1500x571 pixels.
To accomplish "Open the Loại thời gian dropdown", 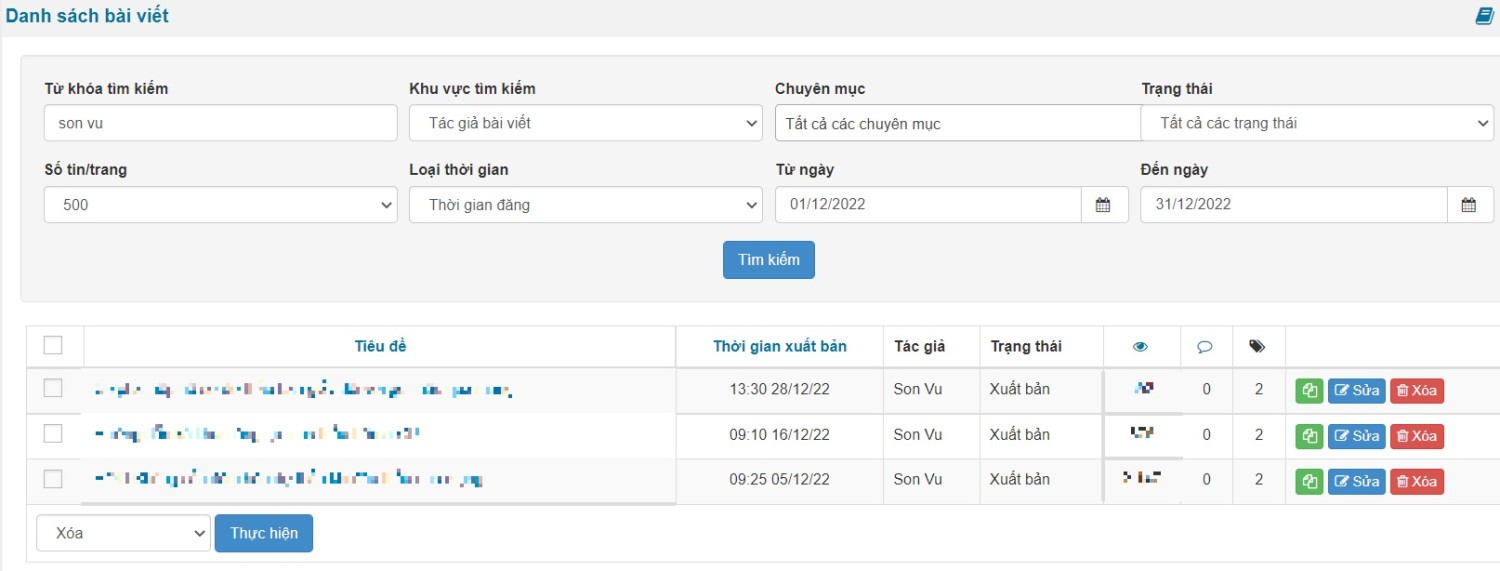I will click(586, 205).
